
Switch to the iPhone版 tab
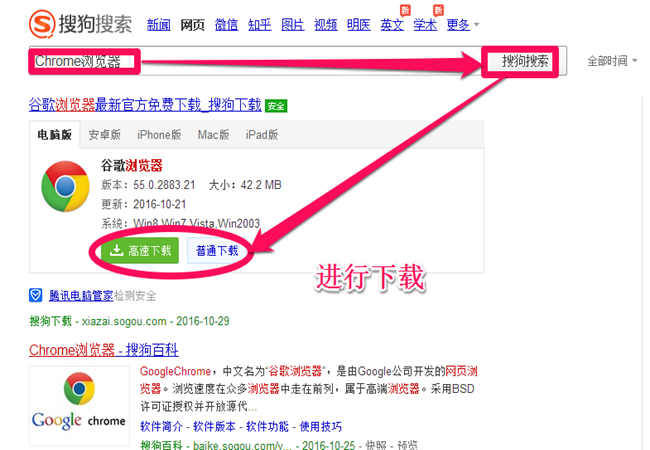159,135
